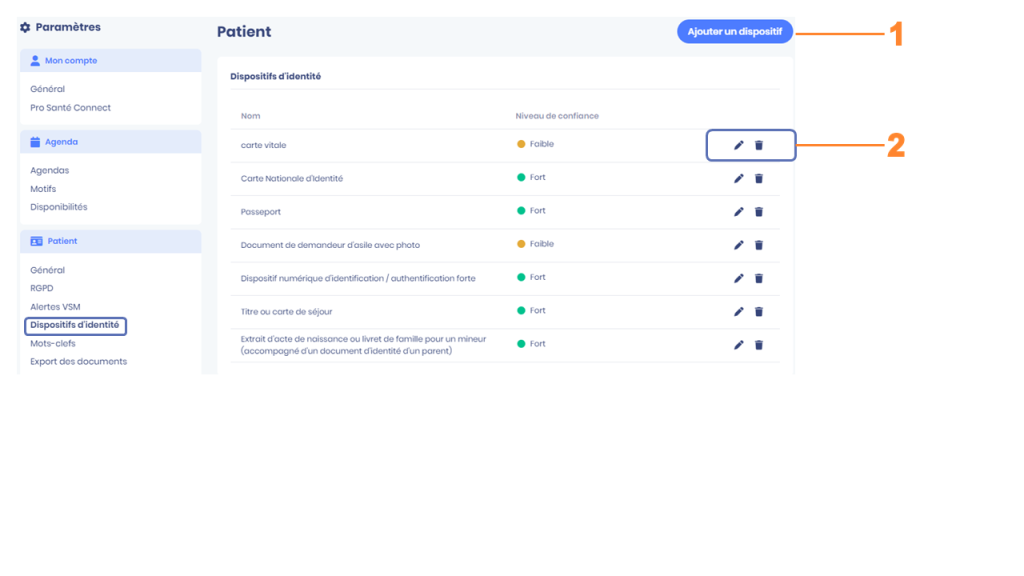Edit Document de demandeur d'asile entry
The width and height of the screenshot is (1024, 576).
(x=739, y=245)
